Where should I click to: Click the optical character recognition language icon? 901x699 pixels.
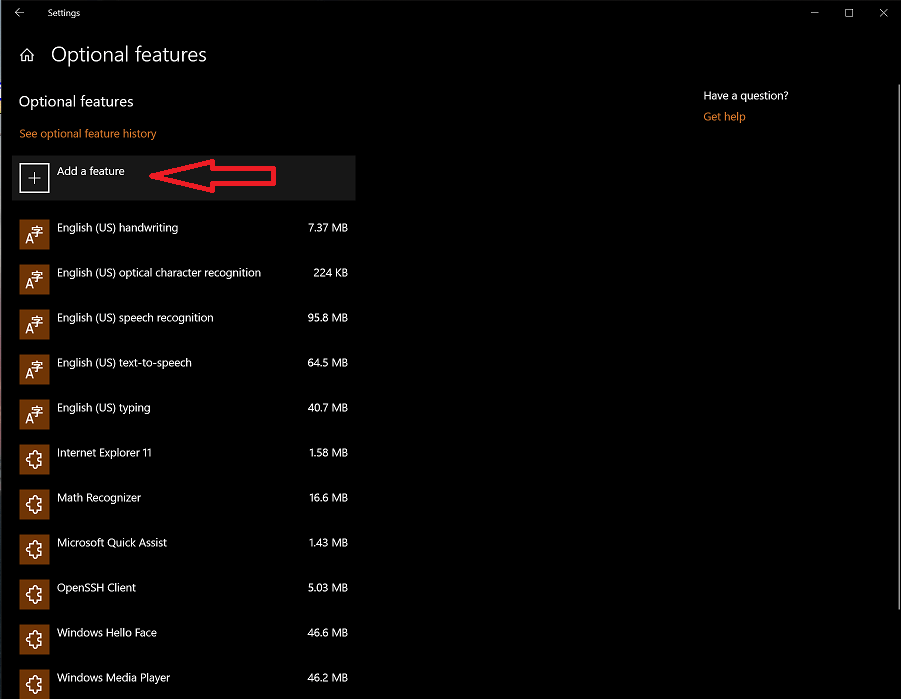point(34,279)
